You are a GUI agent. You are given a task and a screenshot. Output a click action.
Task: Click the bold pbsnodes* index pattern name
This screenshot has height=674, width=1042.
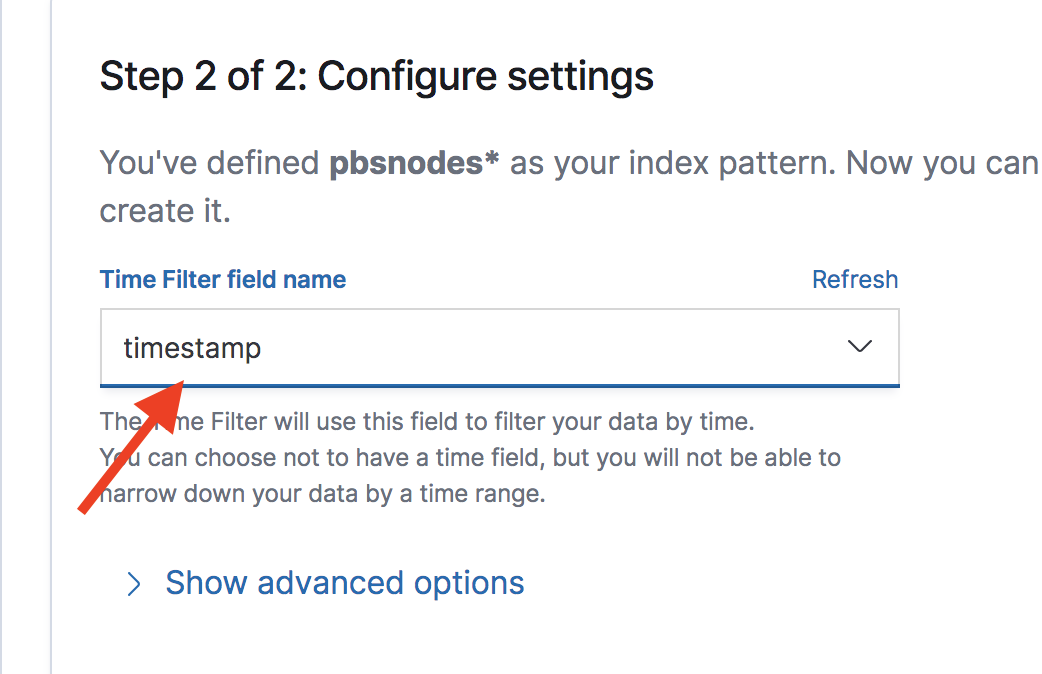point(414,163)
